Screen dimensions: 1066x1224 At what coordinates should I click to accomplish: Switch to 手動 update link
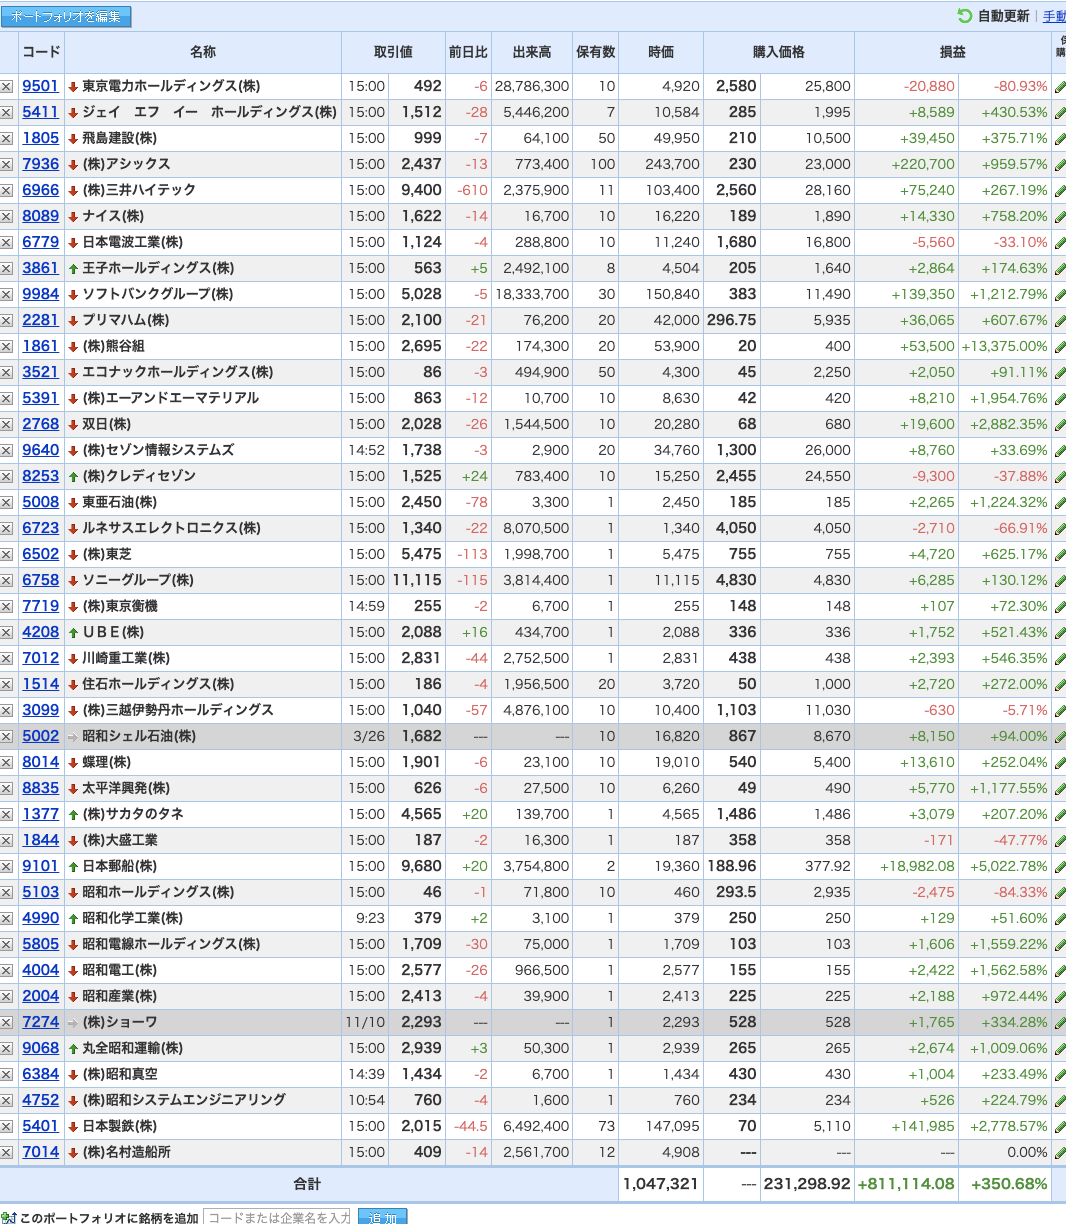click(1054, 16)
